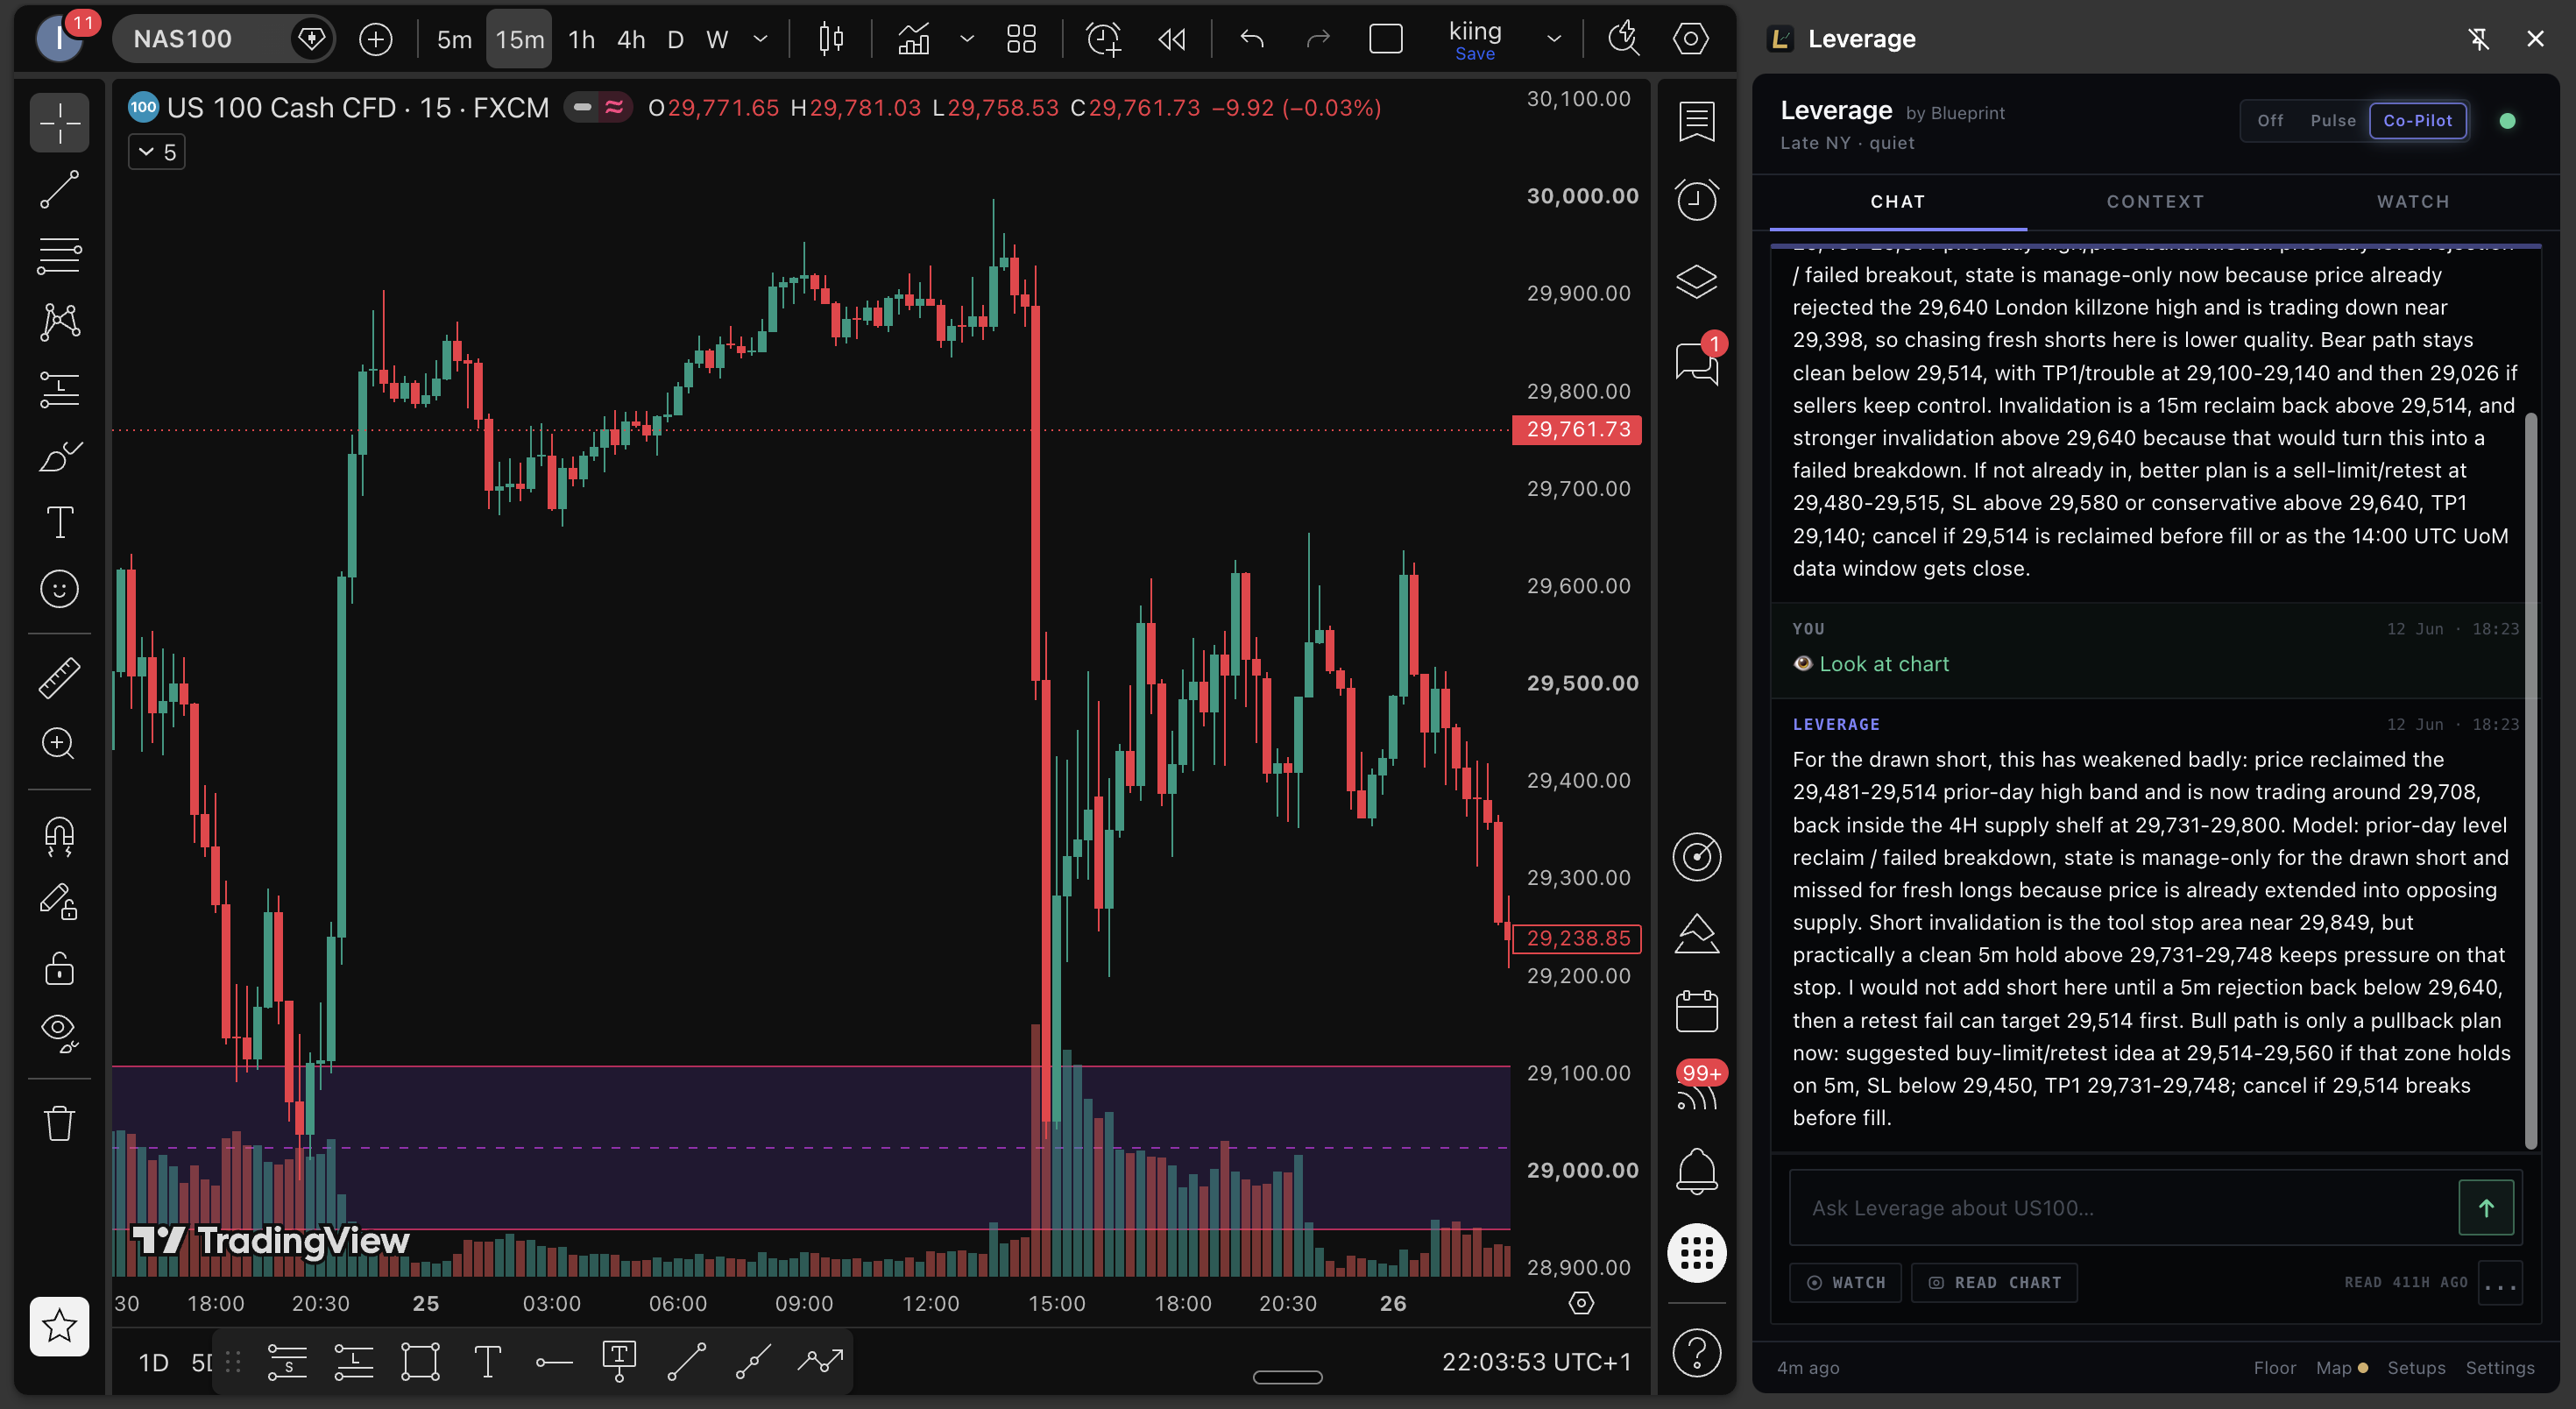Open the Floor link in footer

coord(2274,1368)
